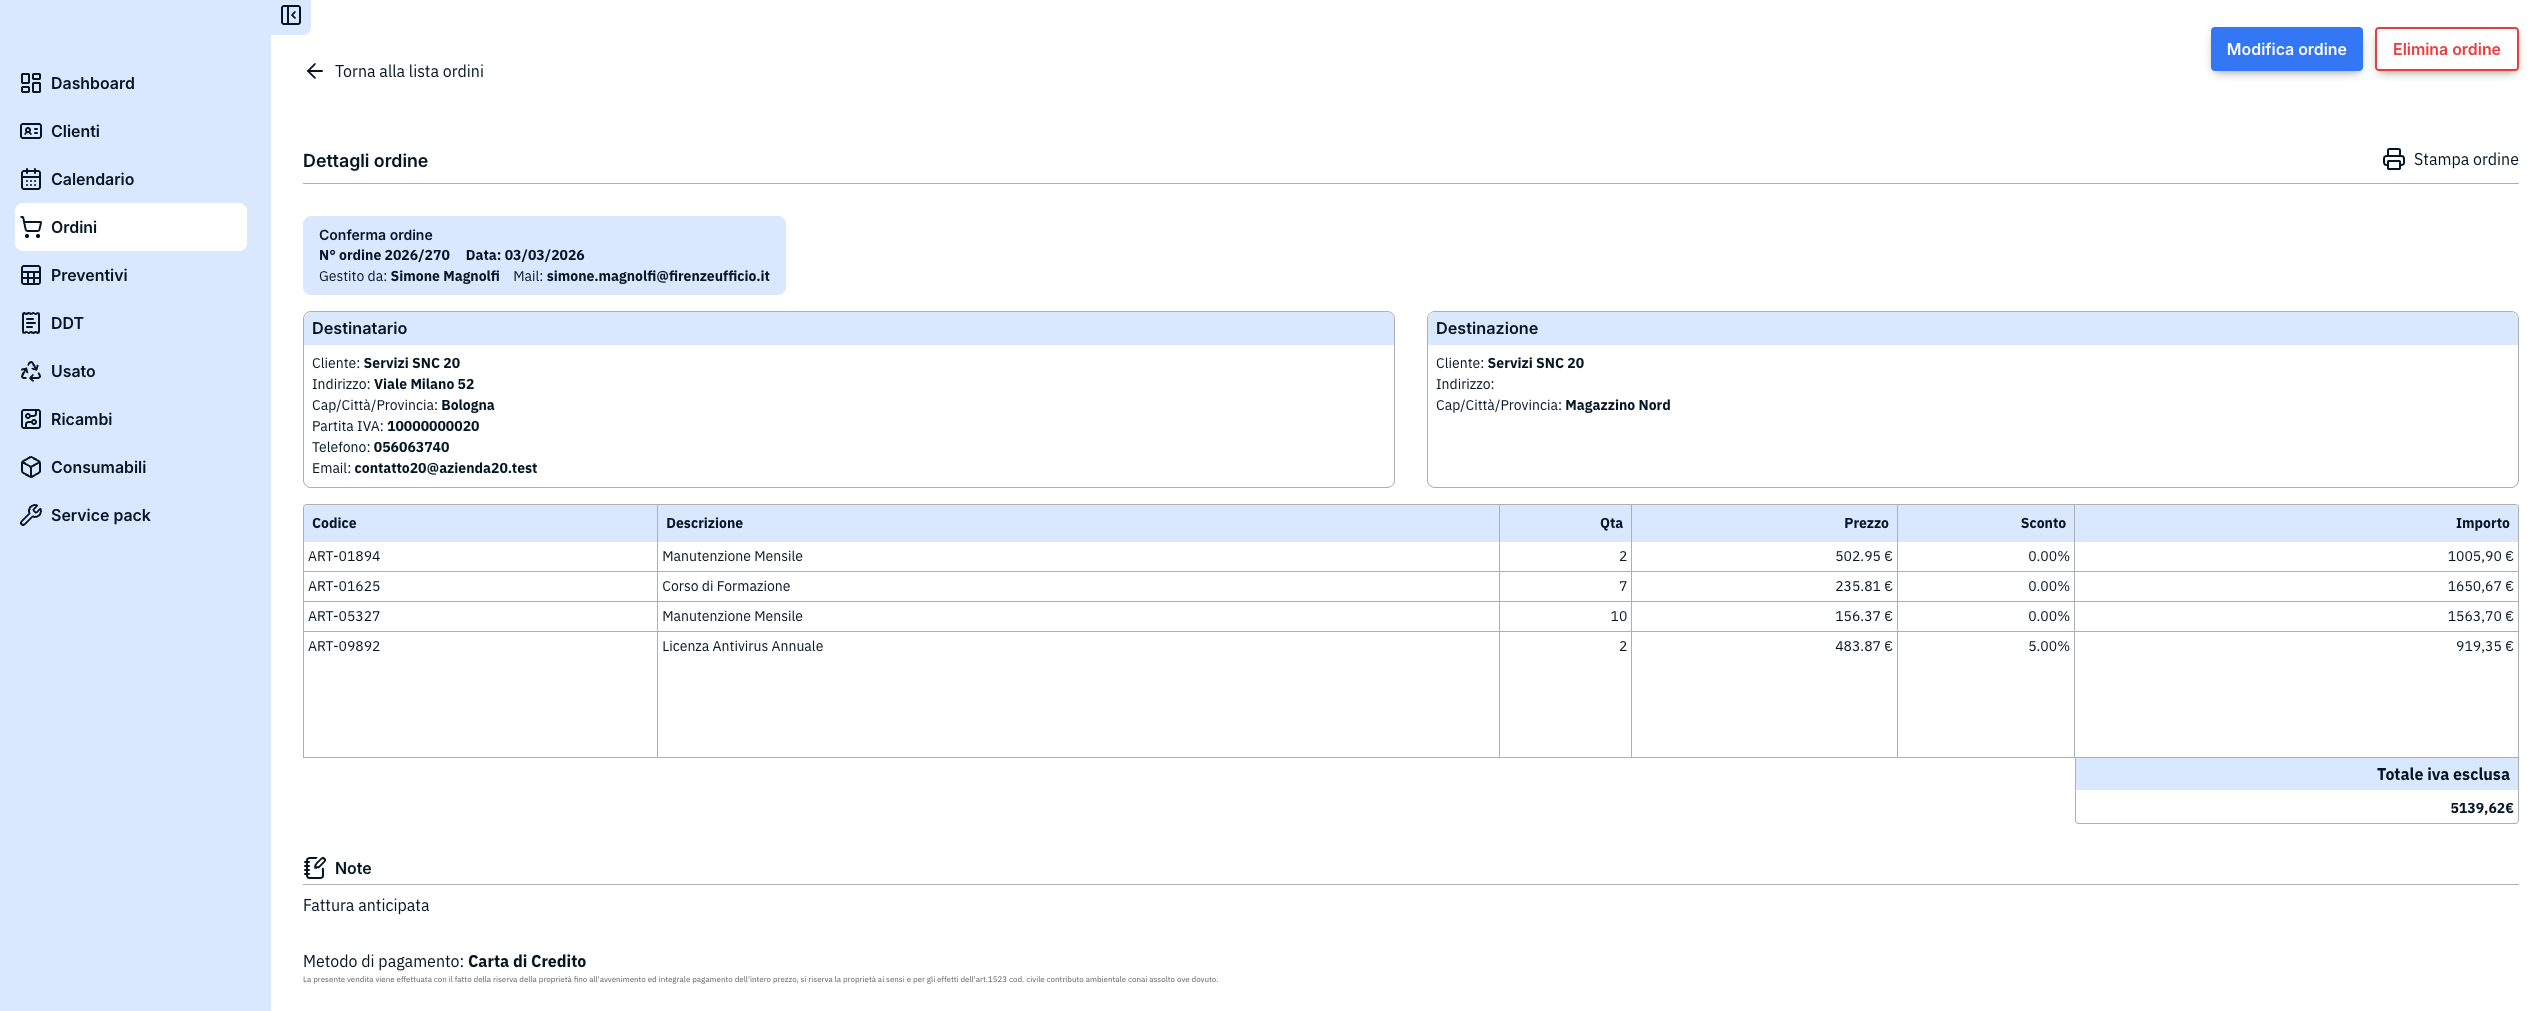Open the Usato recycle icon

[30, 371]
